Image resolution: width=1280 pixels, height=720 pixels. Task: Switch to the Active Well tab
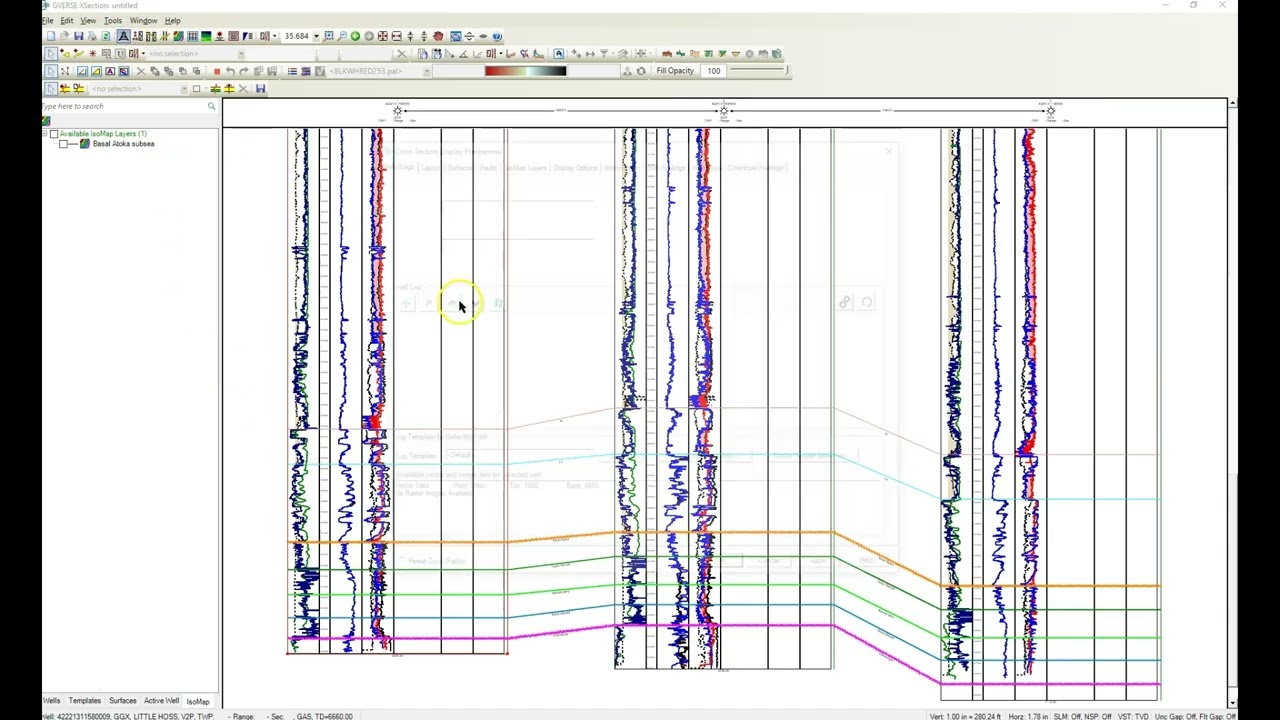tap(161, 701)
